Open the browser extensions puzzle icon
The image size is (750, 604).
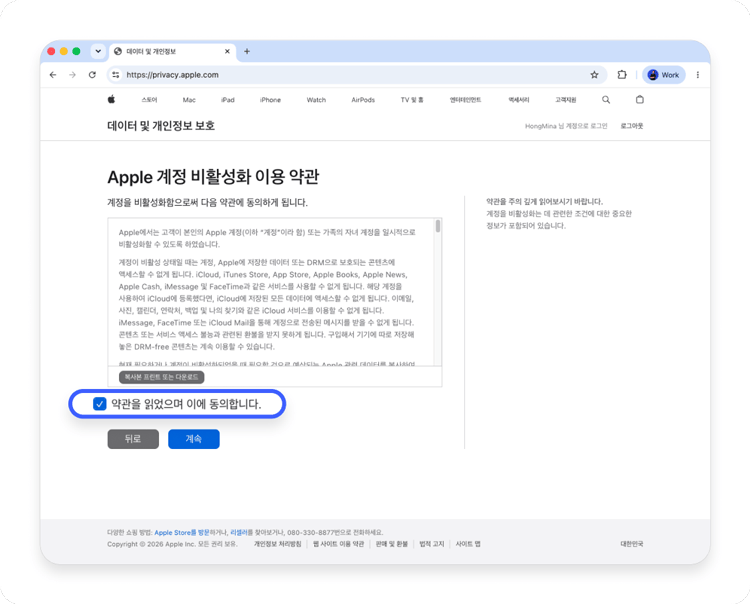point(622,75)
